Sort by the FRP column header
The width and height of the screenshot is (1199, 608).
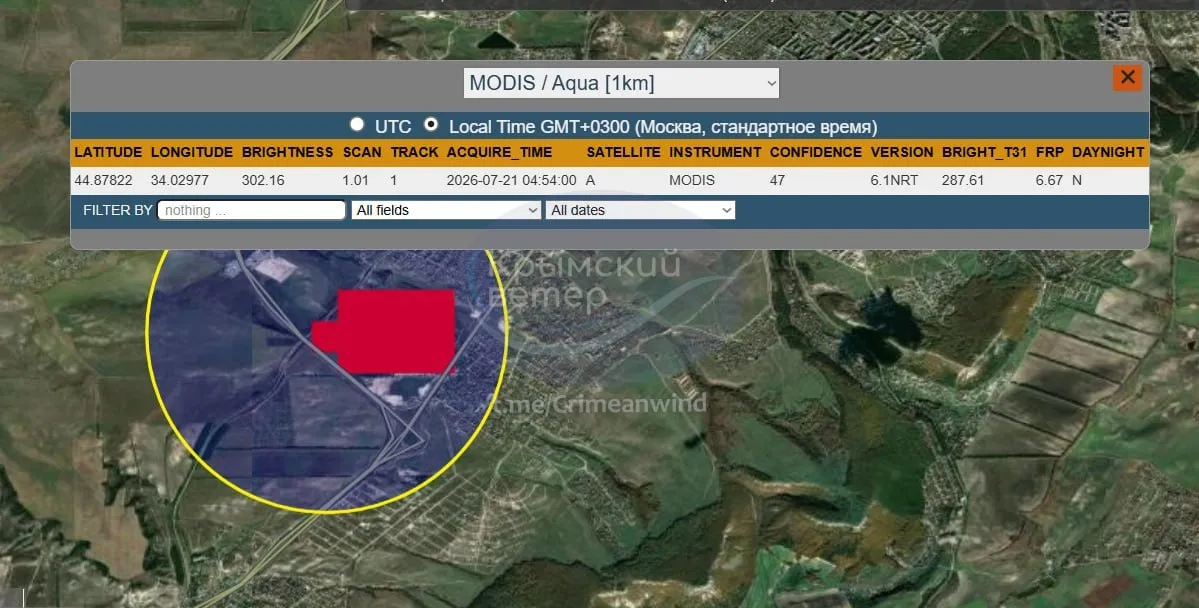click(1050, 152)
